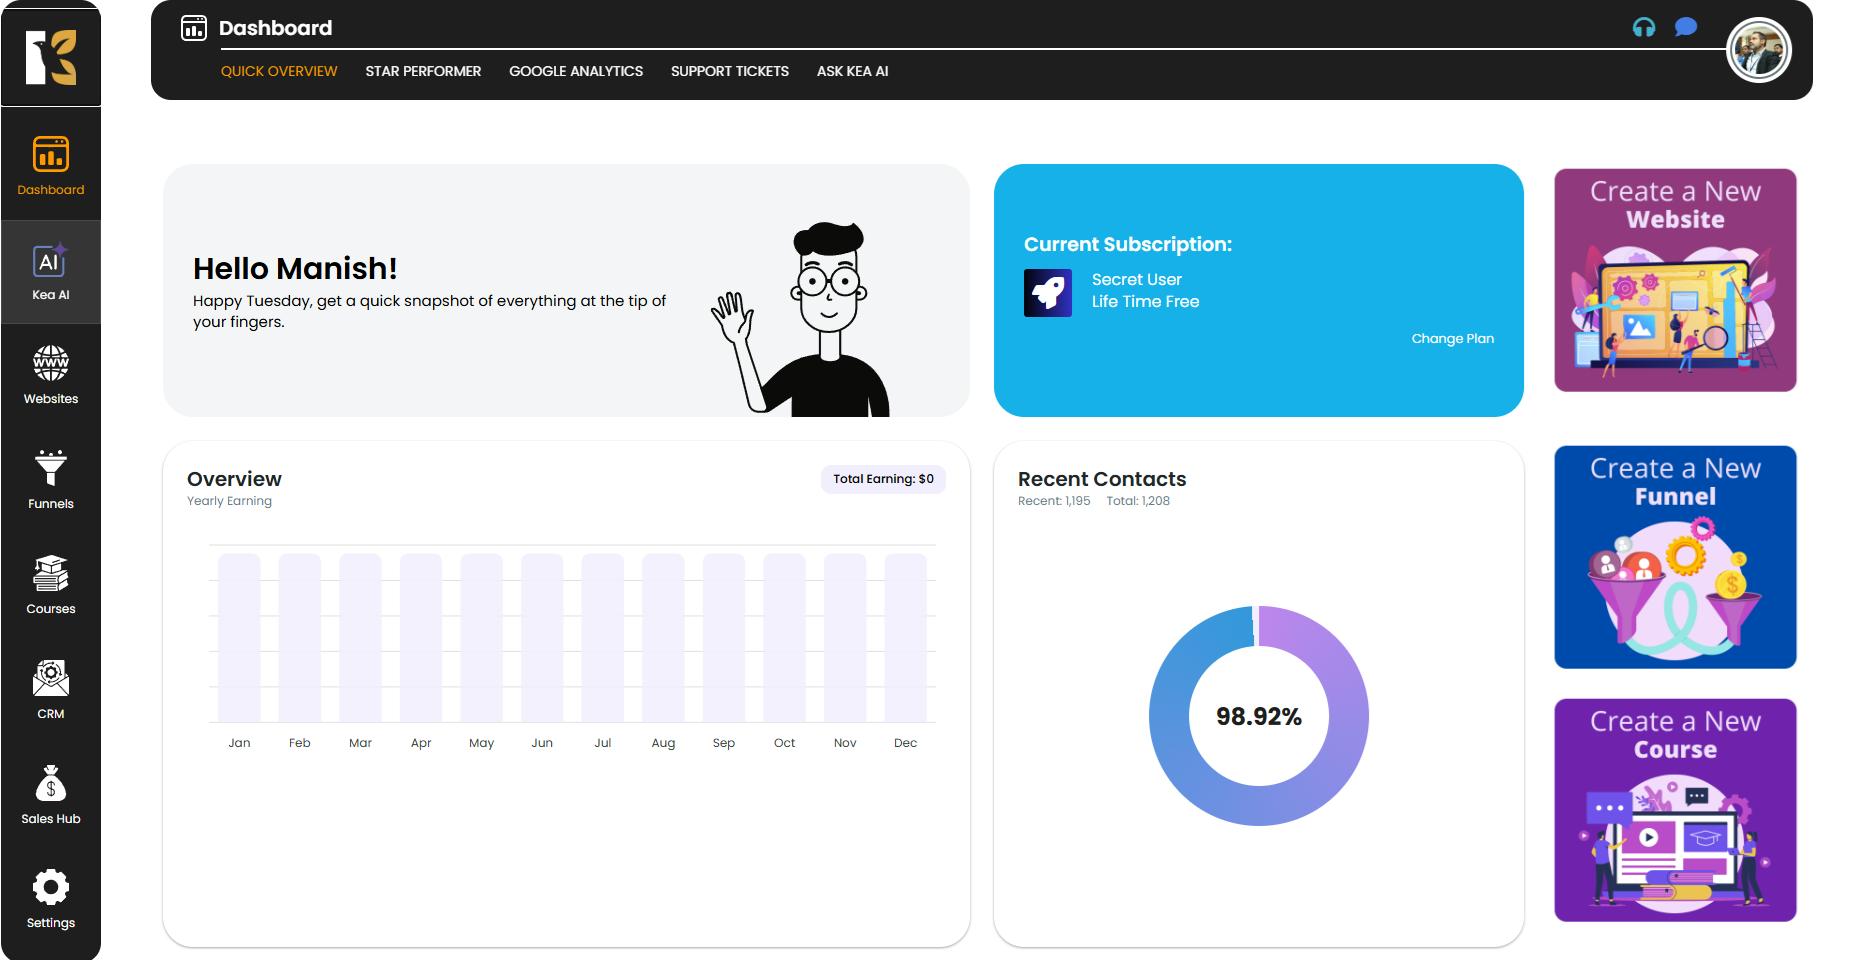The image size is (1858, 972).
Task: Select the Support Tickets tab
Action: point(729,71)
